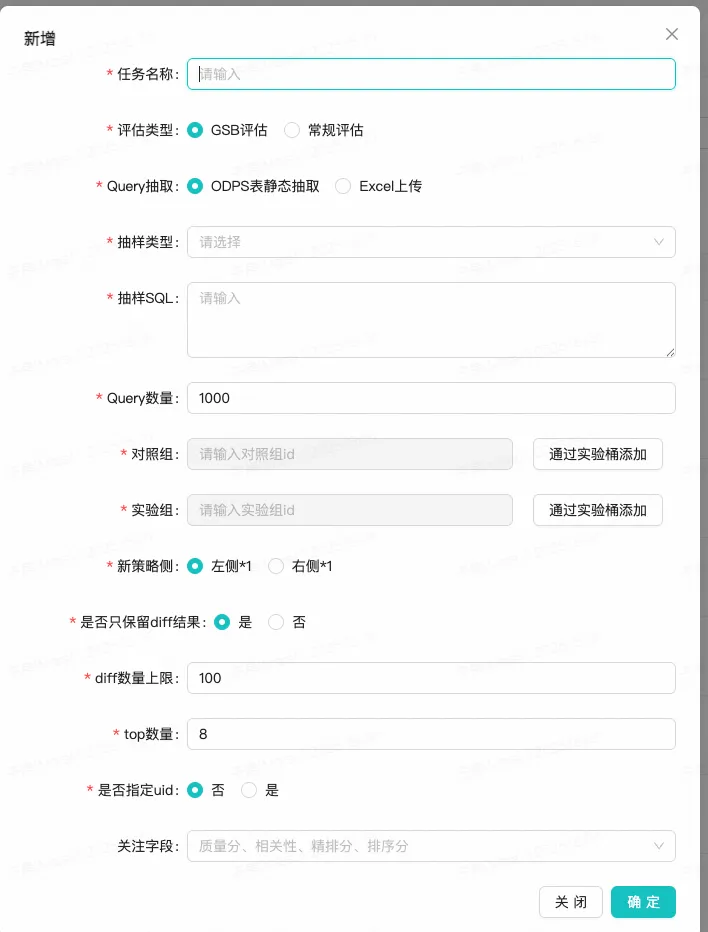Viewport: 708px width, 932px height.
Task: Expand the 抽样类型 dropdown arrow
Action: click(x=659, y=242)
